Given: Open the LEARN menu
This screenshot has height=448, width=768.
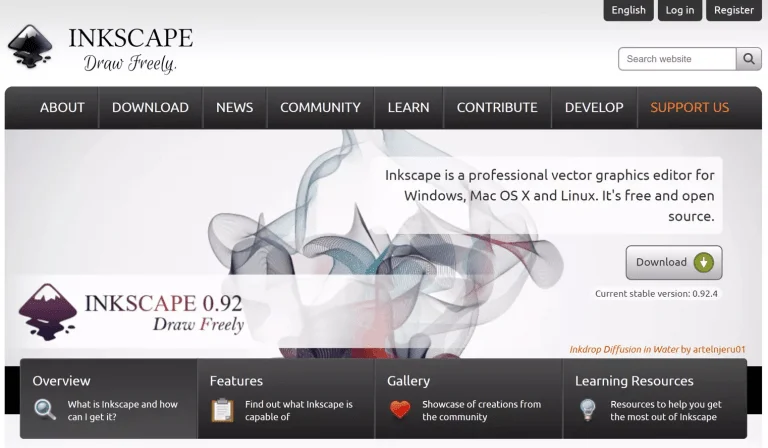Looking at the screenshot, I should [x=408, y=108].
